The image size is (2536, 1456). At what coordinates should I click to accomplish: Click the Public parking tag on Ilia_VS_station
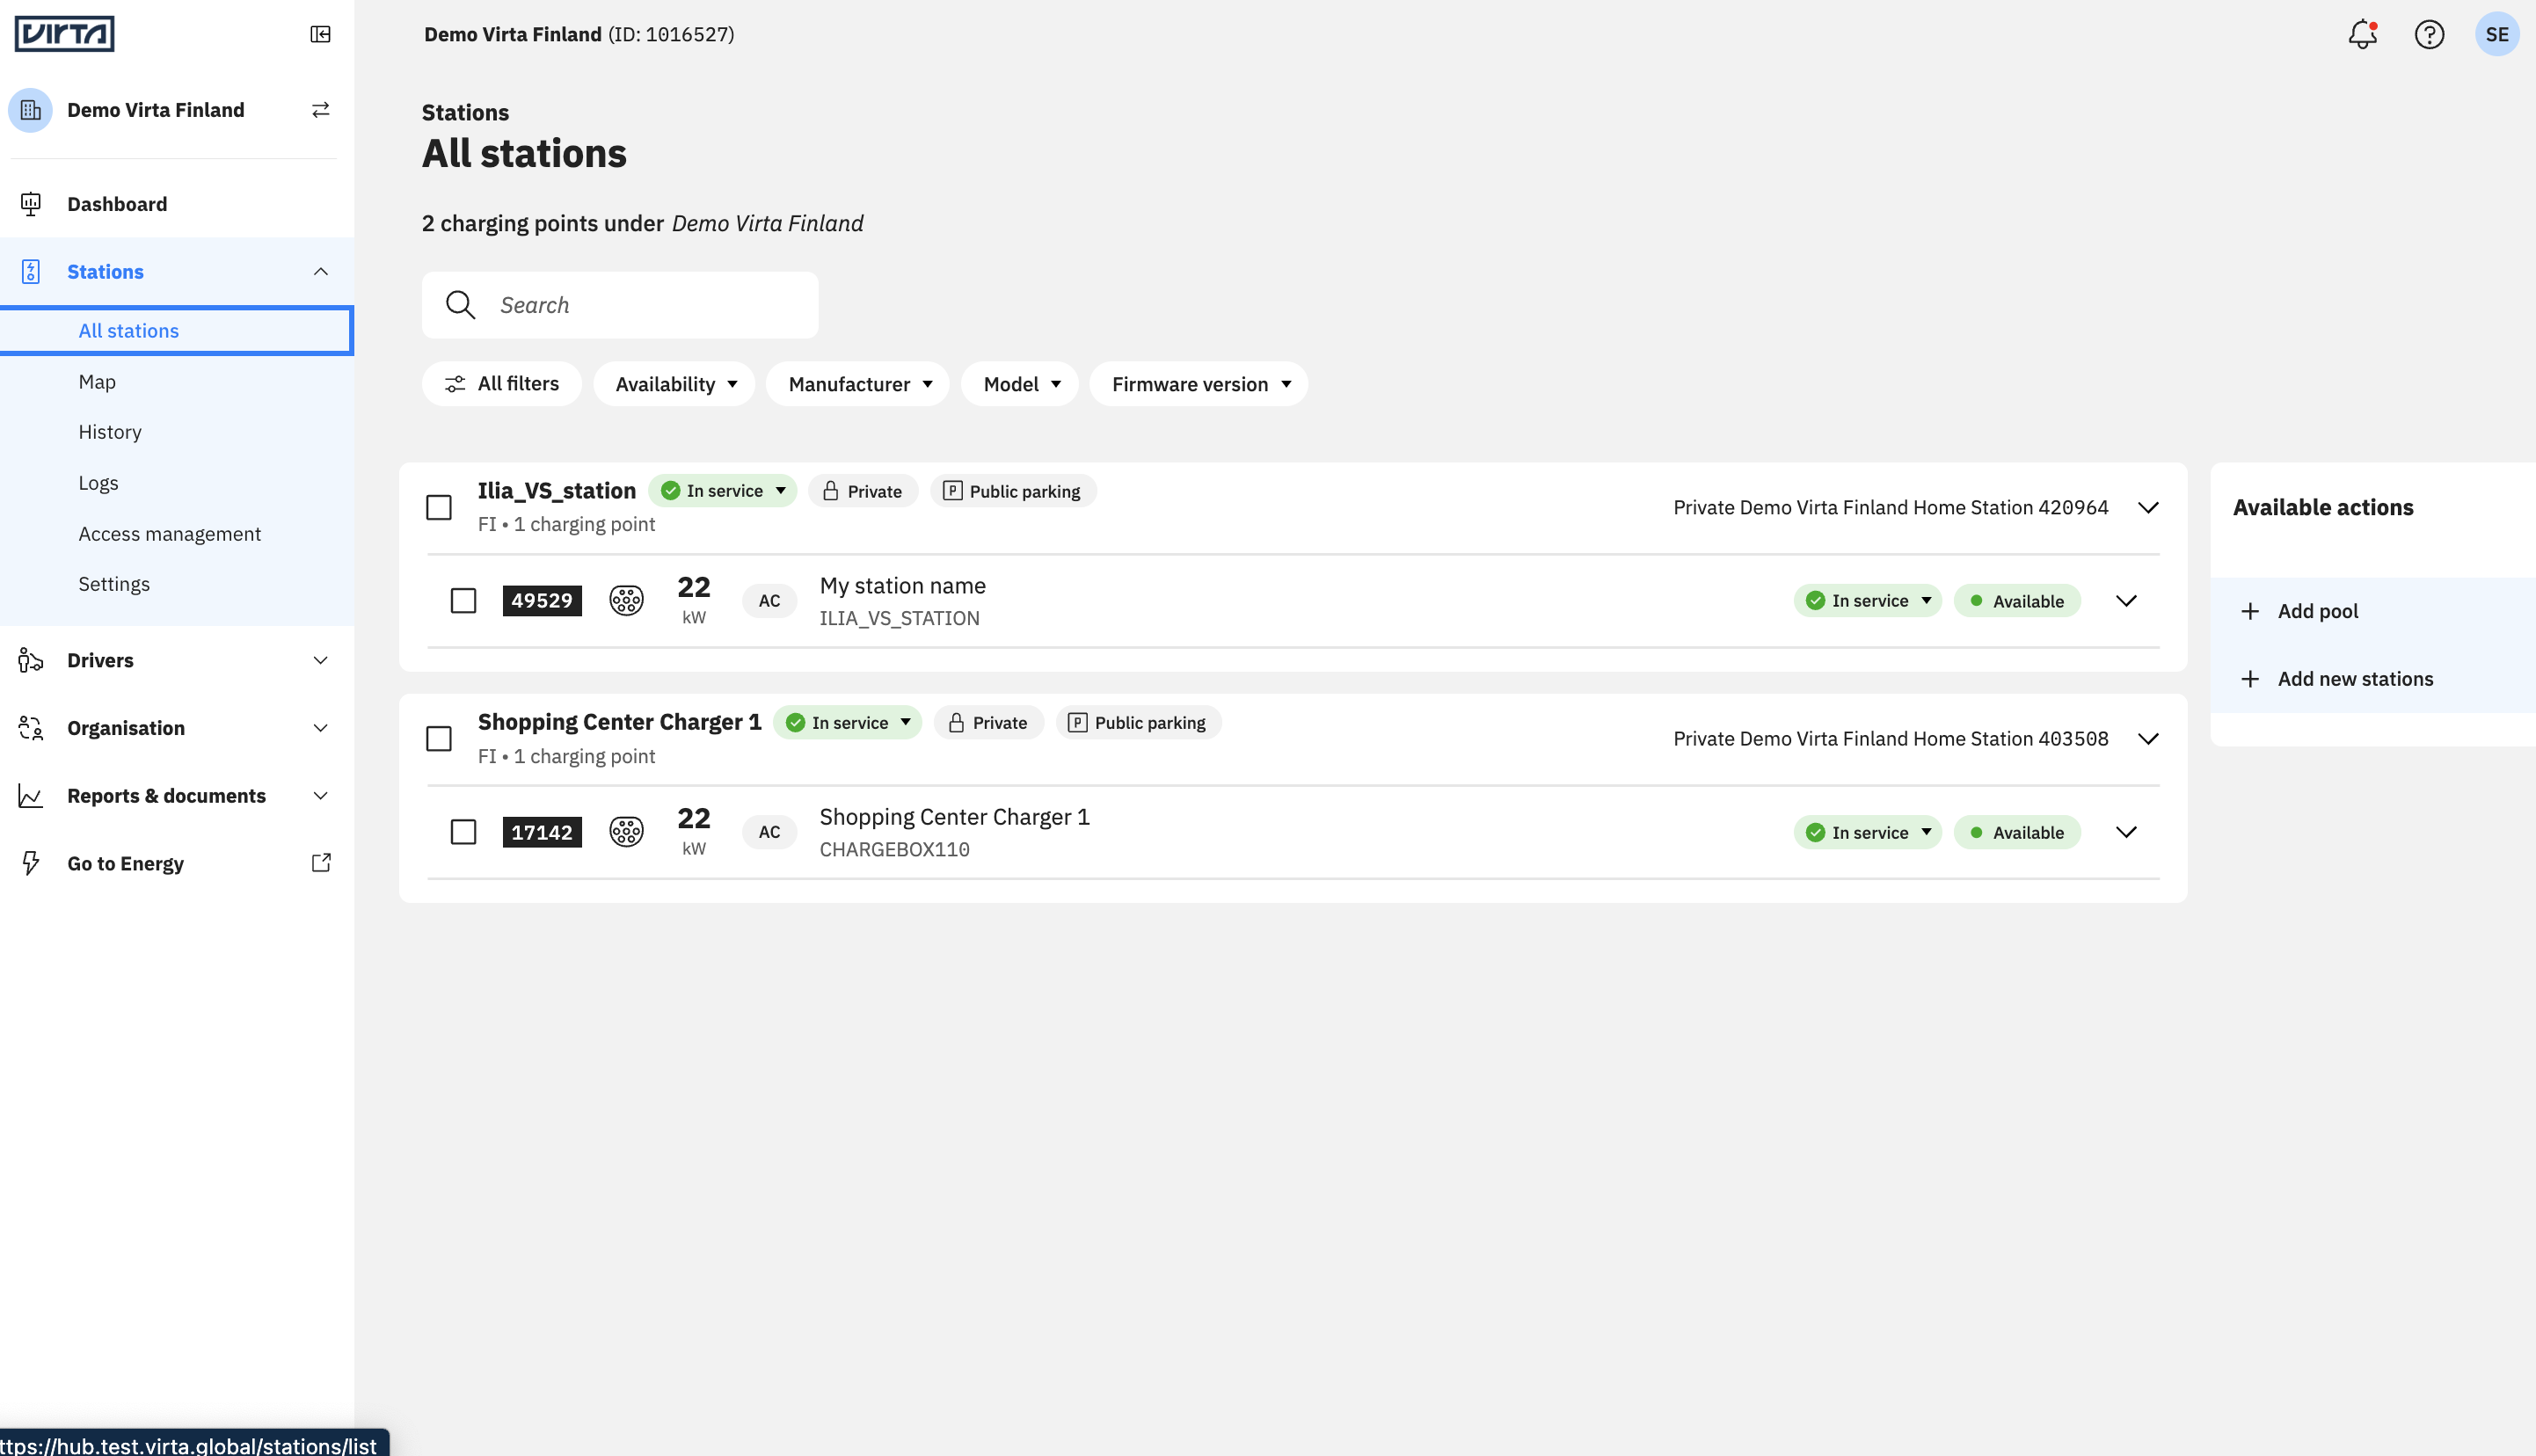1013,491
